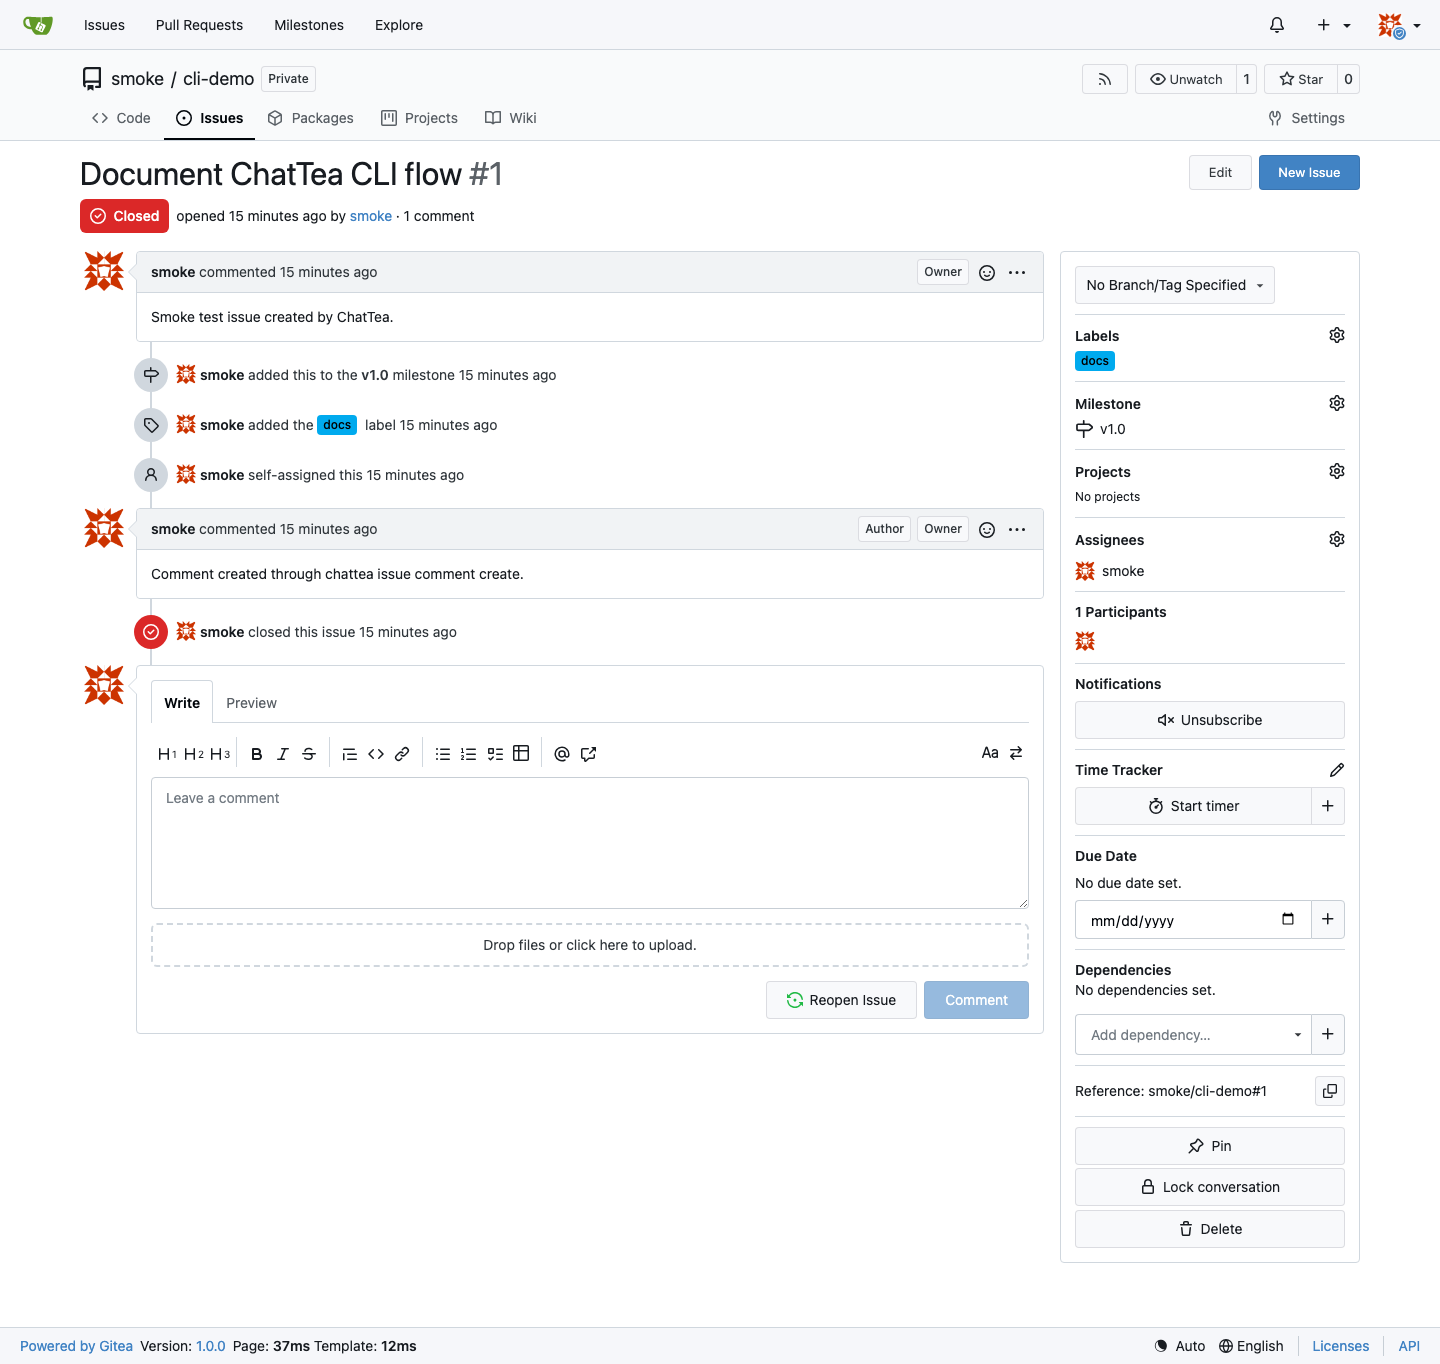Open Pull Requests in top navigation
This screenshot has height=1364, width=1440.
(x=199, y=25)
